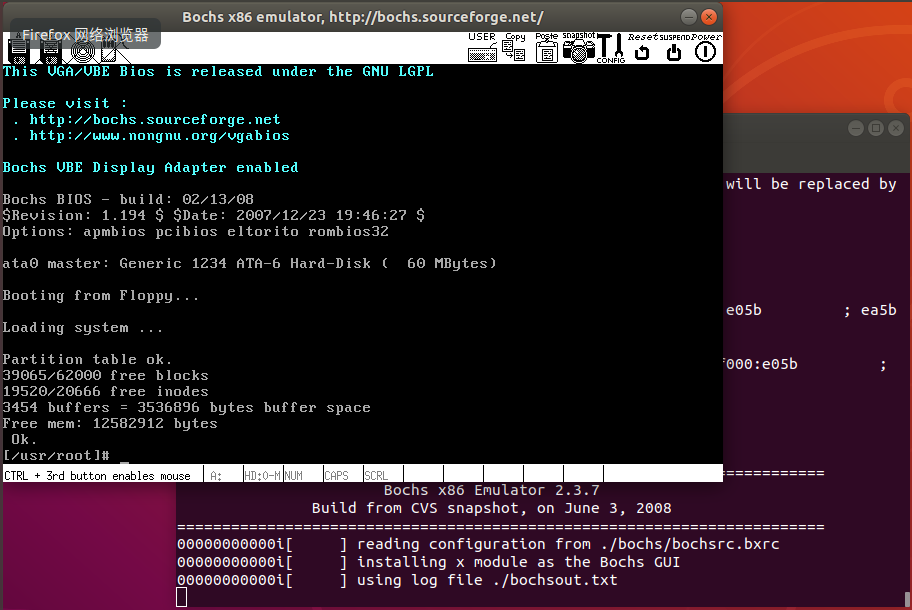Change Floppy A media via first toolbar icon
Viewport: 912px width, 610px height.
pos(17,50)
